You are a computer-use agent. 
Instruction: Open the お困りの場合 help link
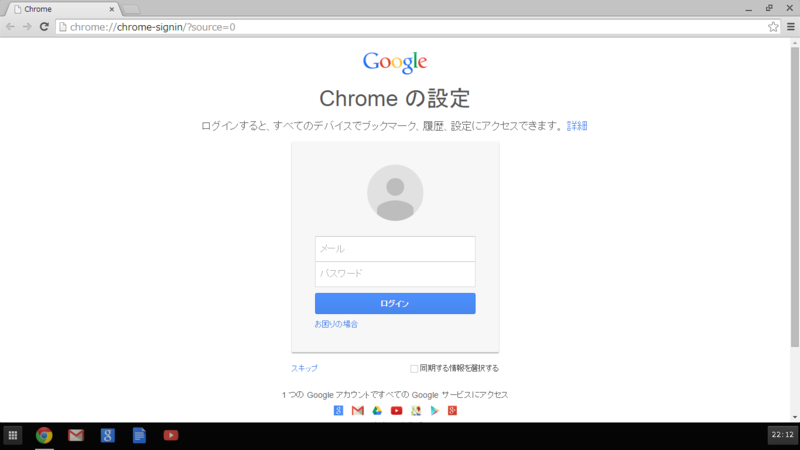tap(336, 324)
